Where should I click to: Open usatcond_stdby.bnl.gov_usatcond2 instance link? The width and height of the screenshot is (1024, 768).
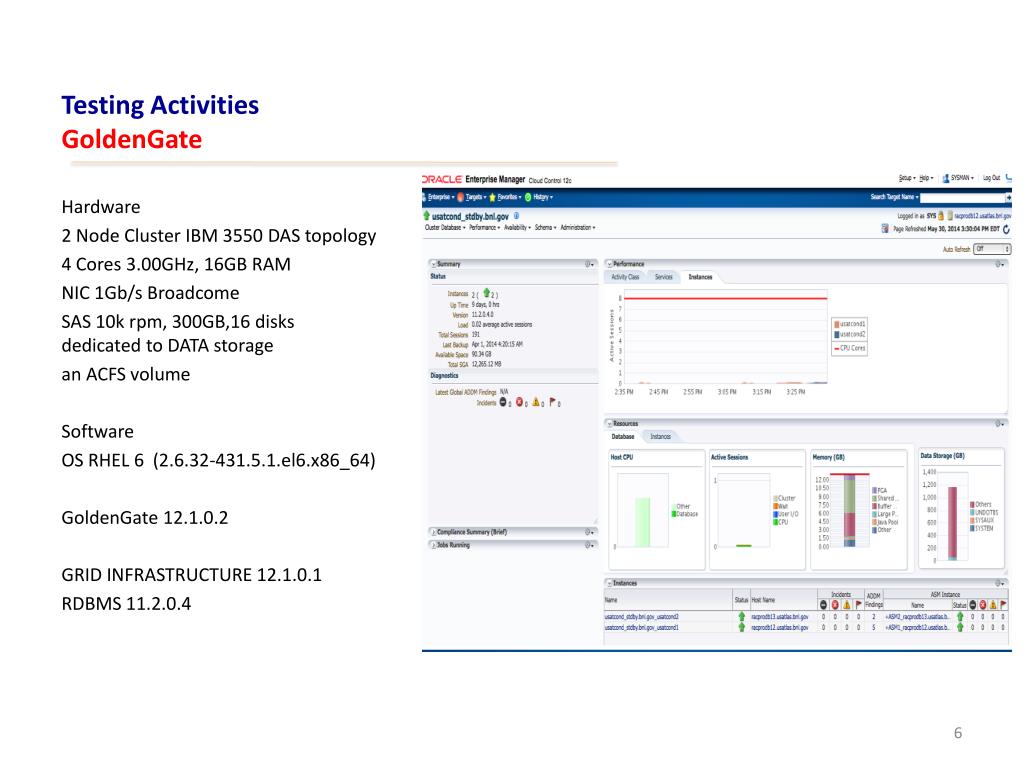coord(641,616)
